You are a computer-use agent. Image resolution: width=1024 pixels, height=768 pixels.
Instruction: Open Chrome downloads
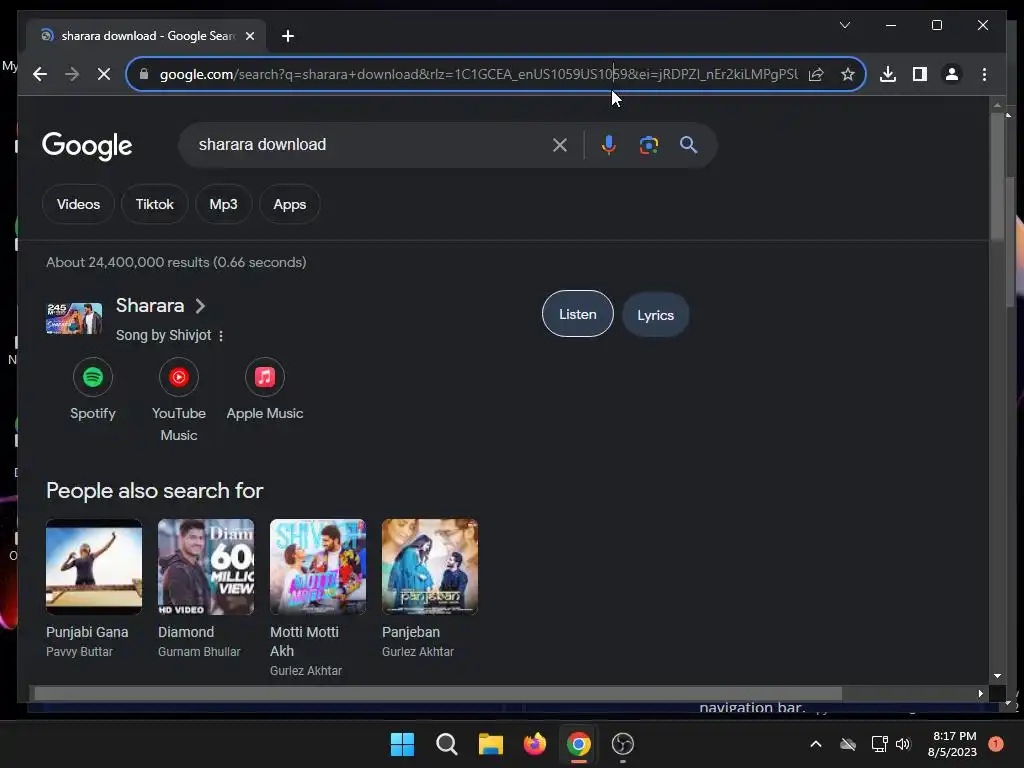(x=888, y=74)
